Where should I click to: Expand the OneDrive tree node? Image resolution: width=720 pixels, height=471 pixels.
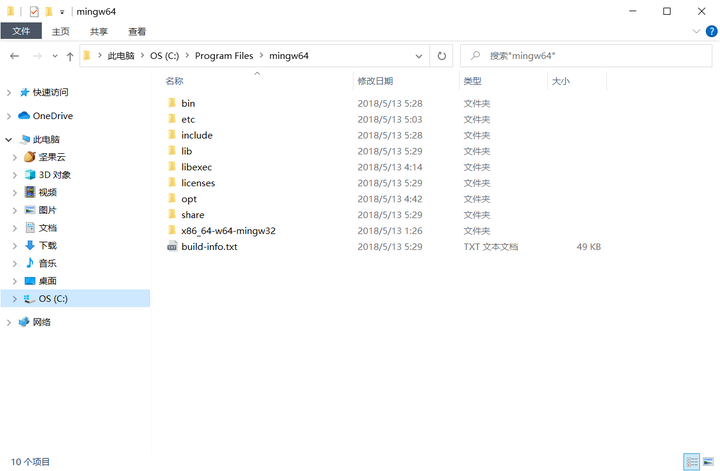(9, 116)
